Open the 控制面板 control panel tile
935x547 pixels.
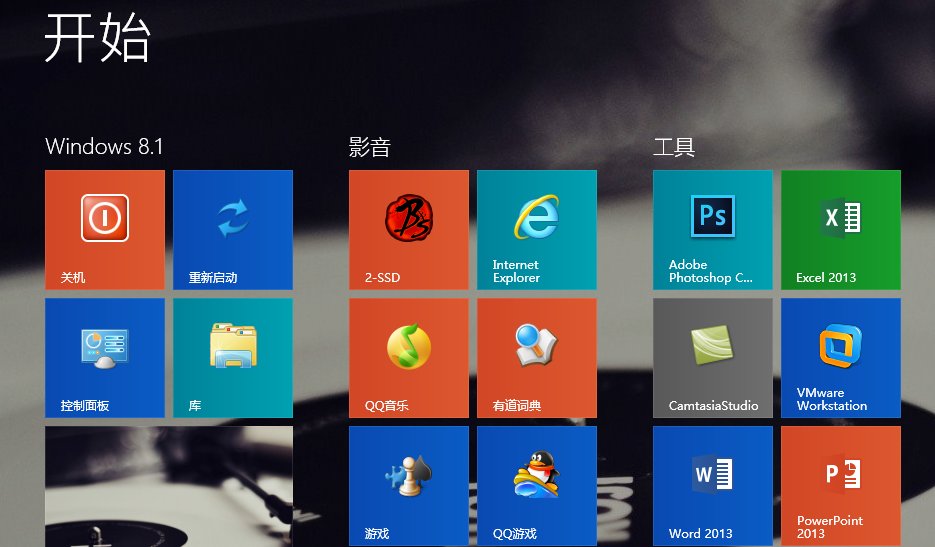(105, 358)
